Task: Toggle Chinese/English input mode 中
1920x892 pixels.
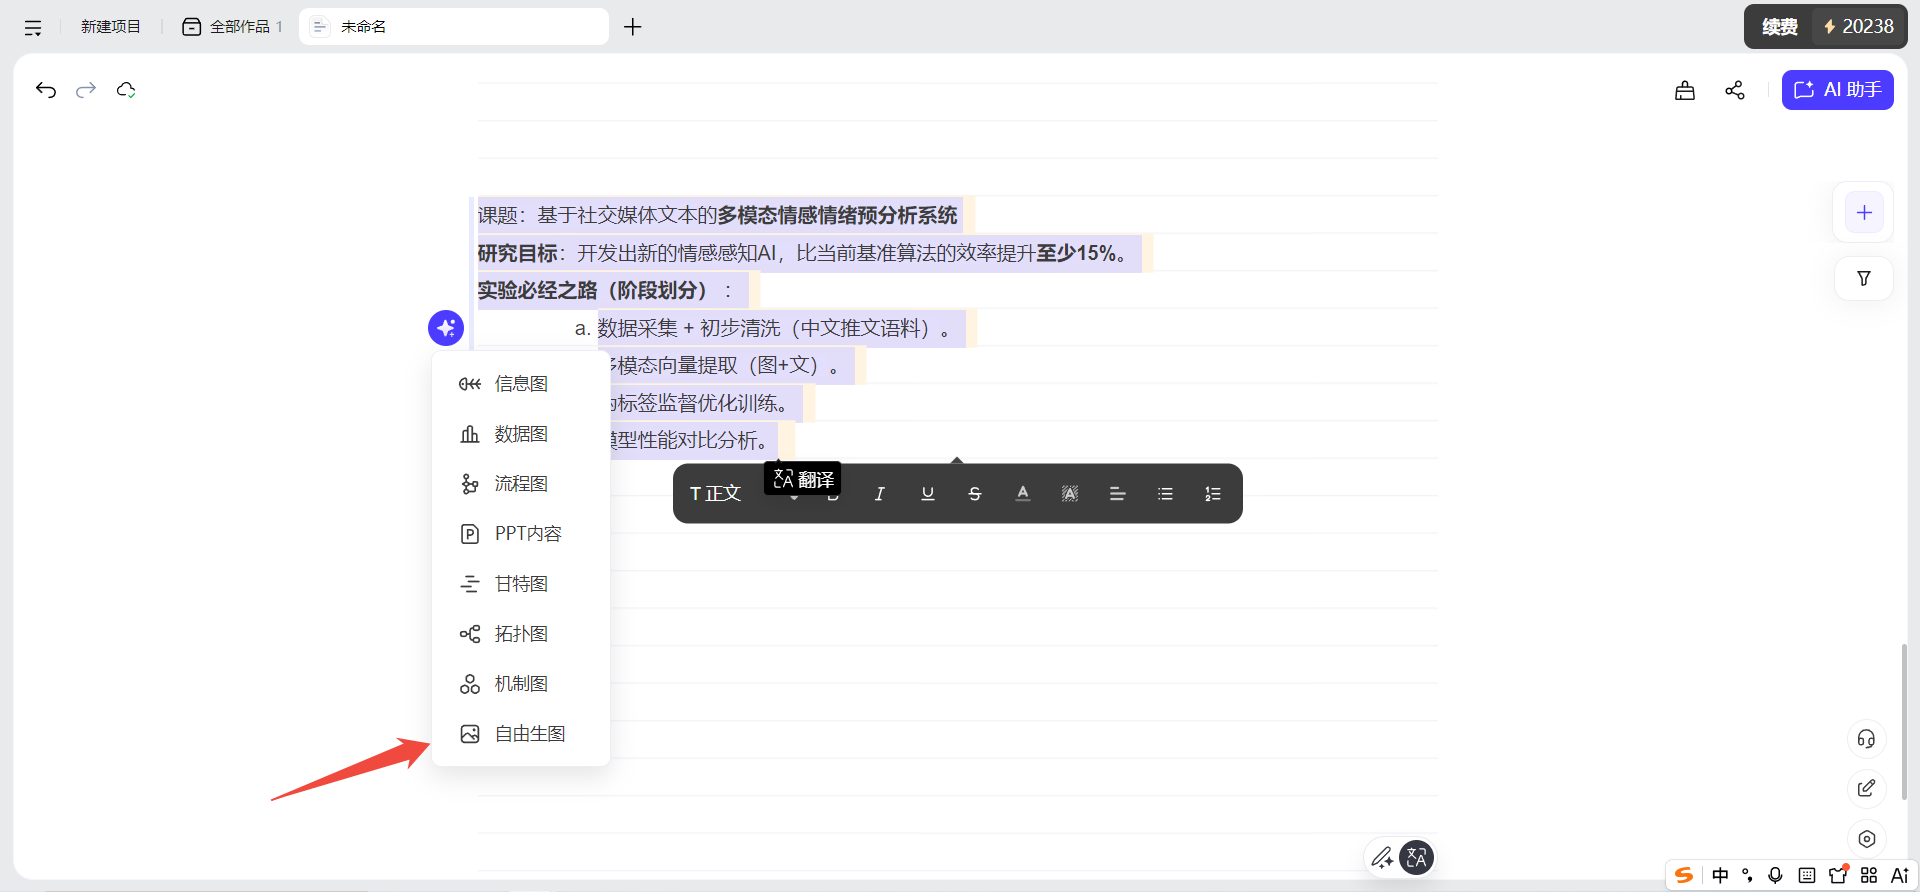Action: tap(1720, 875)
